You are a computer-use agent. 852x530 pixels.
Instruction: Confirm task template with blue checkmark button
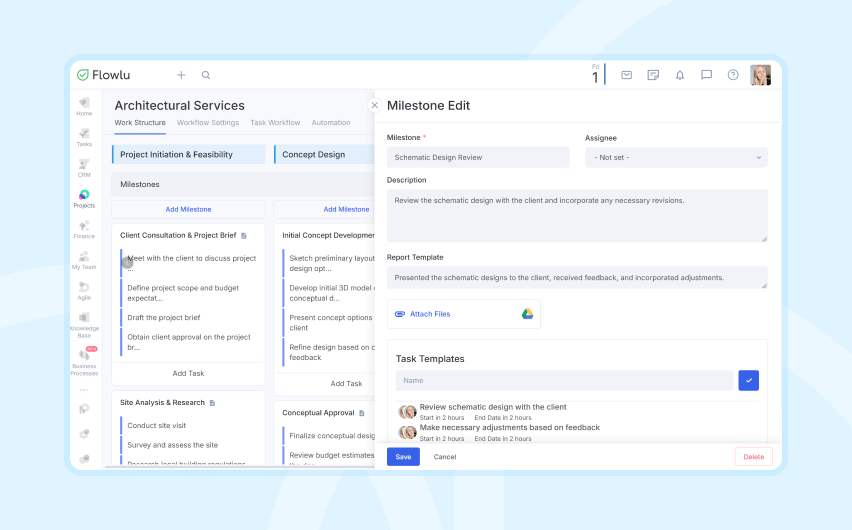748,380
